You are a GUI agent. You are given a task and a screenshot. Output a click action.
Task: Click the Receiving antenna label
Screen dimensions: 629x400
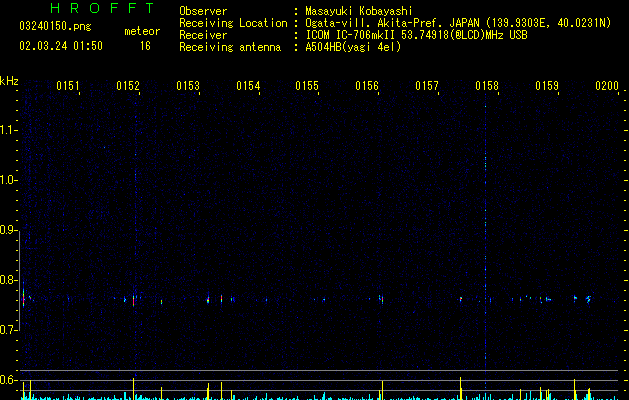tap(230, 47)
